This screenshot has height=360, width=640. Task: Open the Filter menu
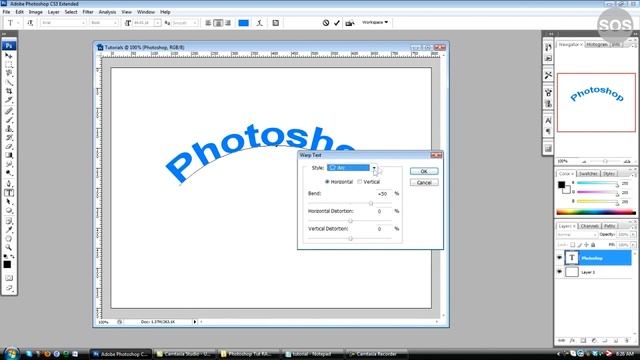click(x=88, y=12)
